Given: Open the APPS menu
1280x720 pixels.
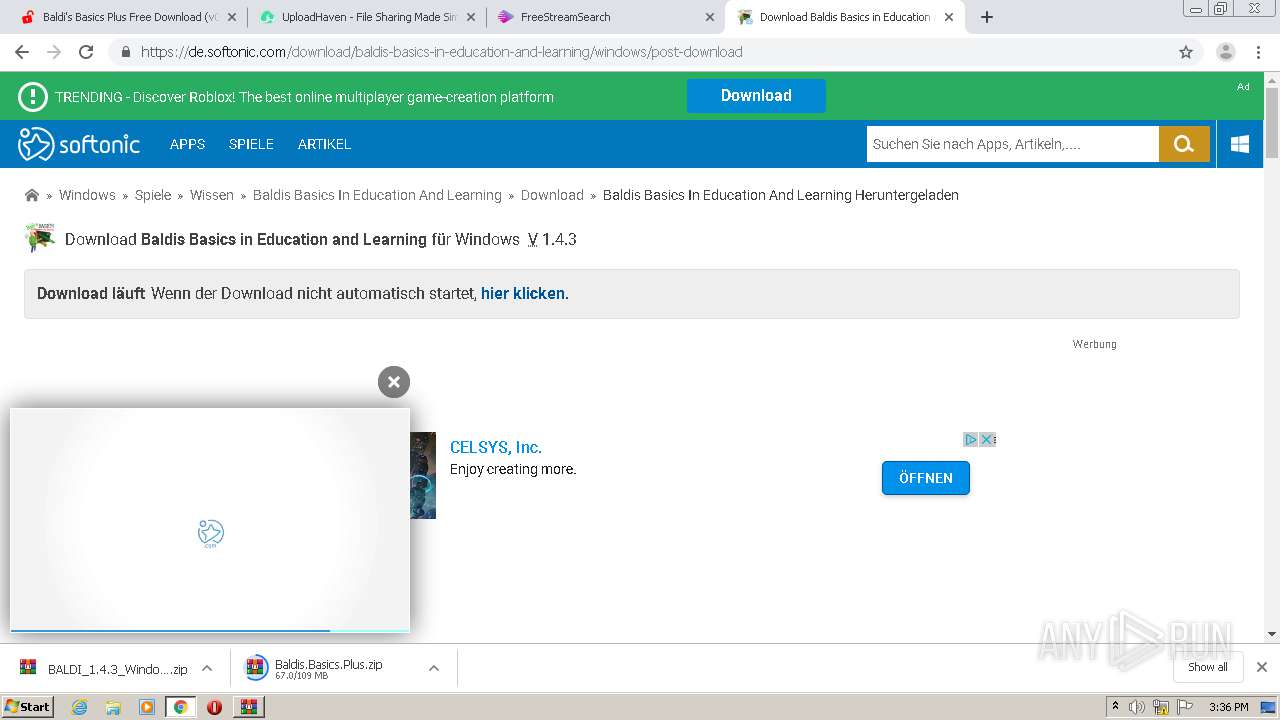Looking at the screenshot, I should 187,144.
